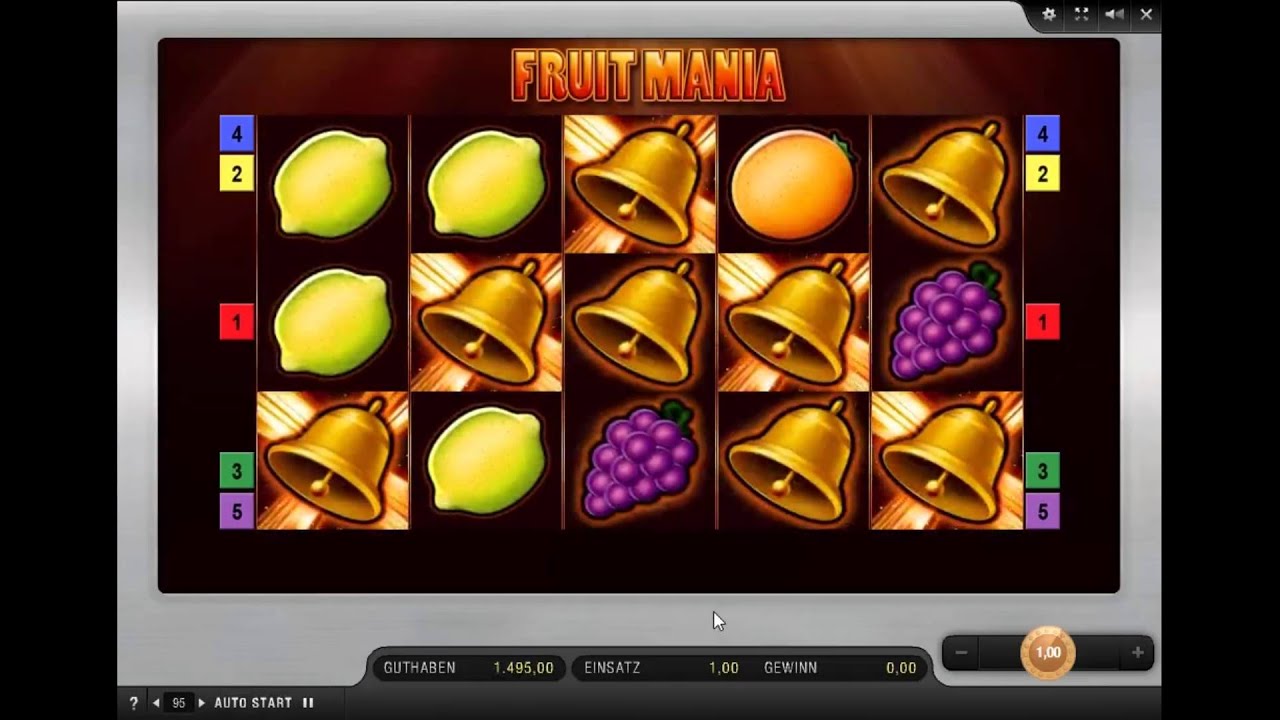Select payline 1 red marker on right
This screenshot has height=720, width=1280.
[1042, 322]
